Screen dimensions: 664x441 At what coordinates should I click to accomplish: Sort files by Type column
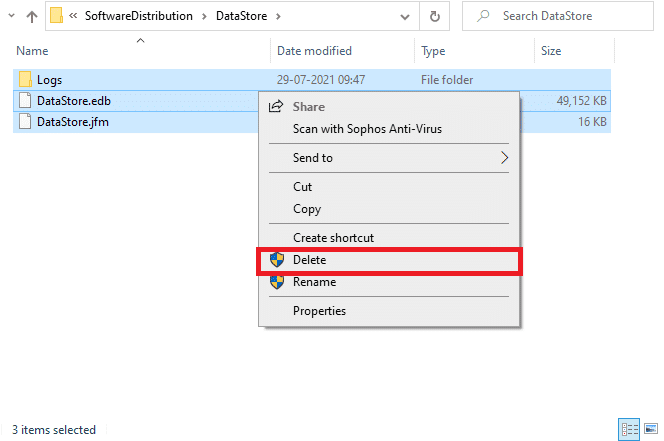point(433,51)
